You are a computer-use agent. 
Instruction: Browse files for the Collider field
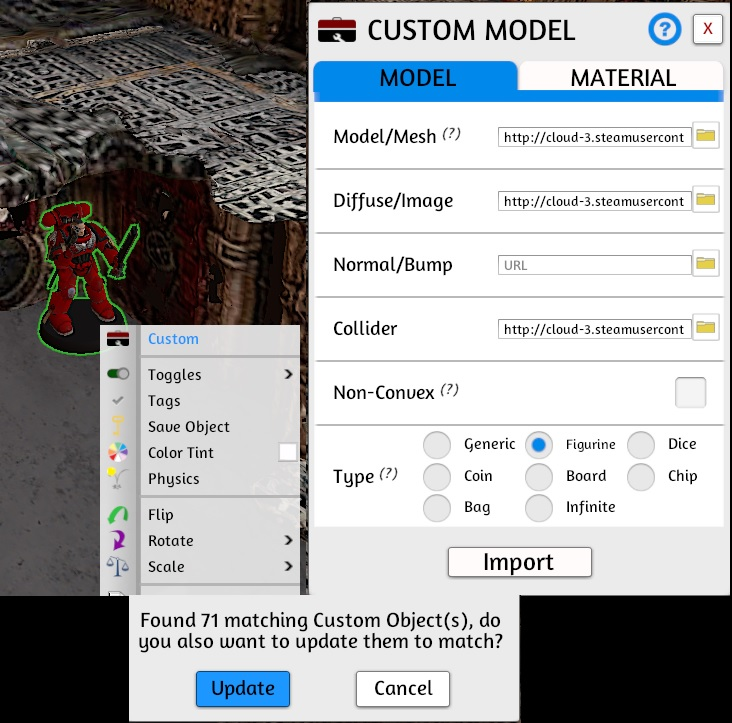pyautogui.click(x=705, y=328)
